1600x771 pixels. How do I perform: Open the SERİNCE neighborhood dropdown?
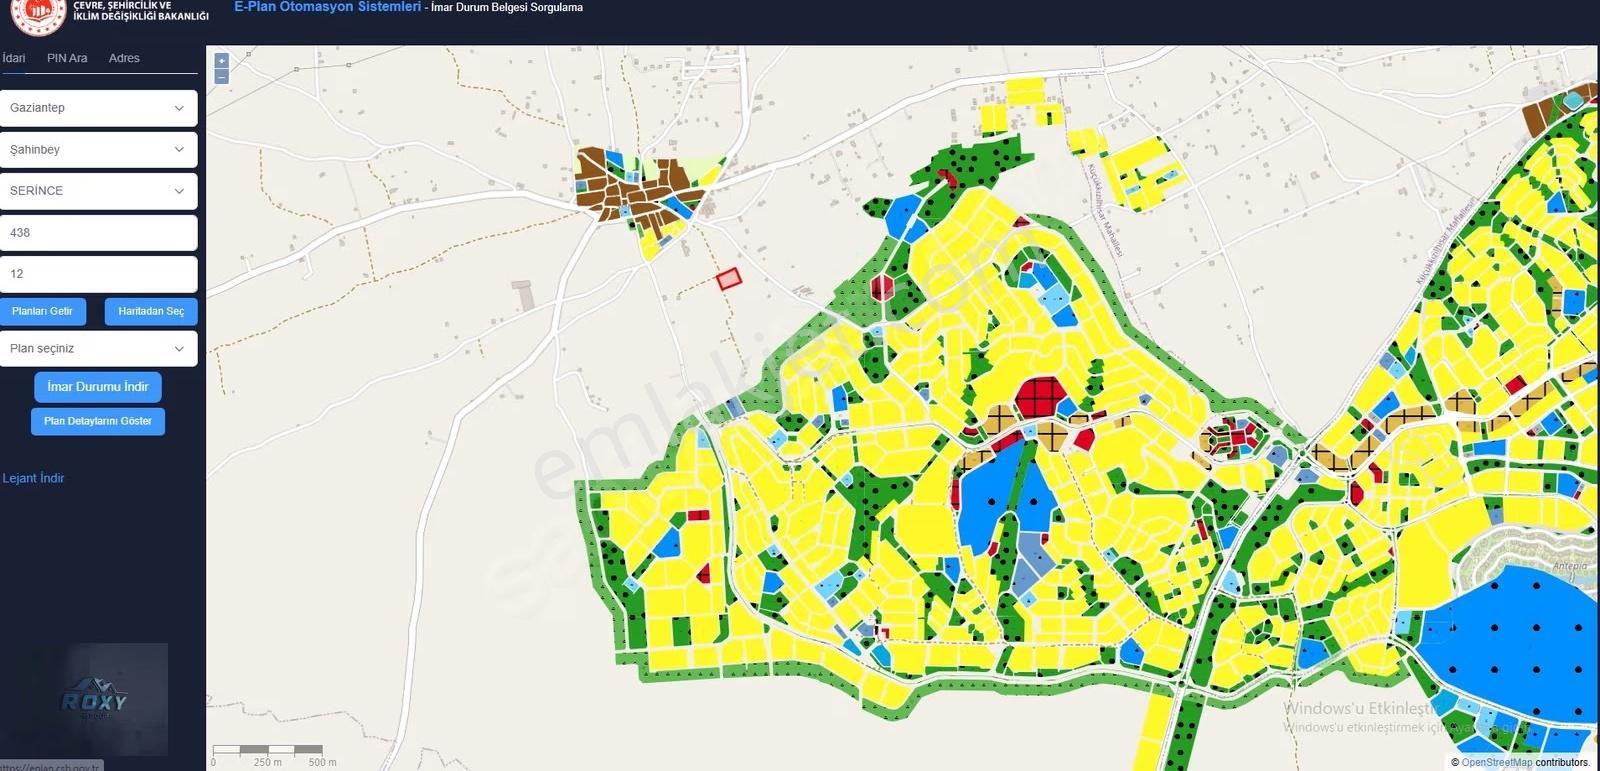coord(98,191)
